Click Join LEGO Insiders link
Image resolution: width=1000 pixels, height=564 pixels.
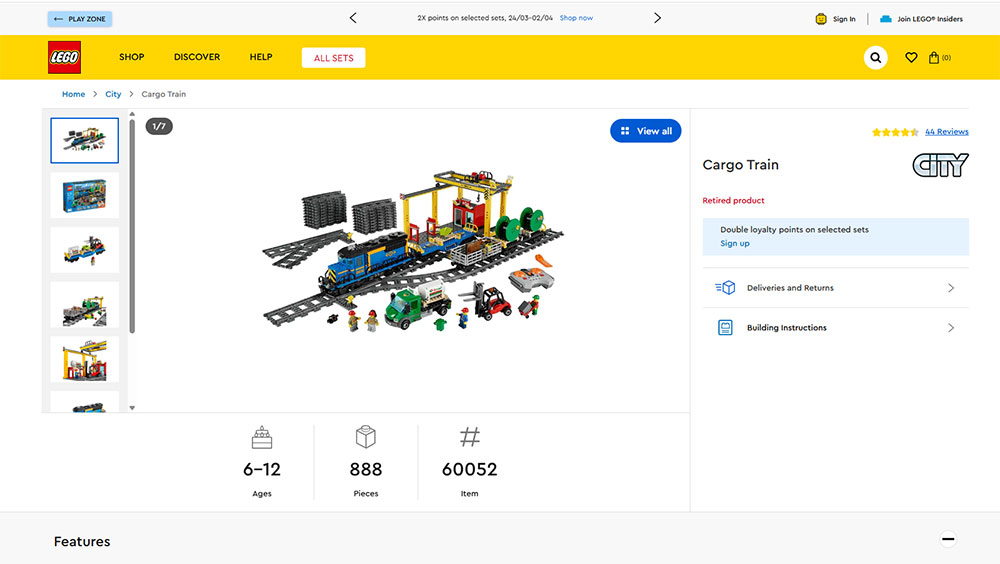click(x=930, y=19)
